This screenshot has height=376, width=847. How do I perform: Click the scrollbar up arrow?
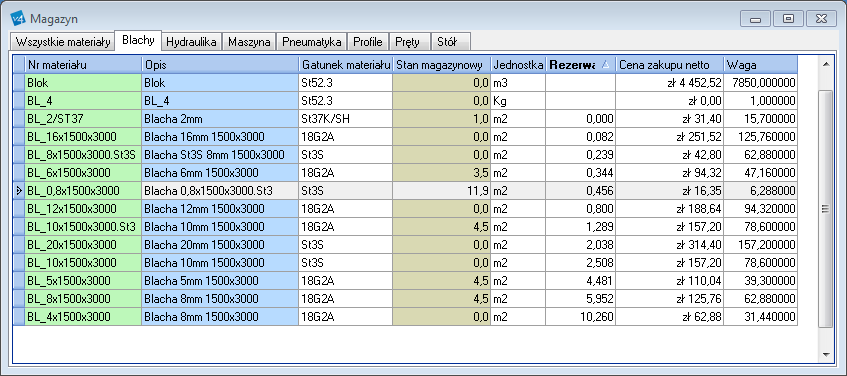[825, 64]
